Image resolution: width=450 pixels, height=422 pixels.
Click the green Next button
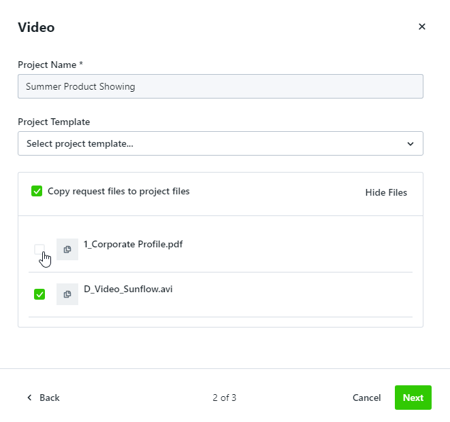(413, 397)
